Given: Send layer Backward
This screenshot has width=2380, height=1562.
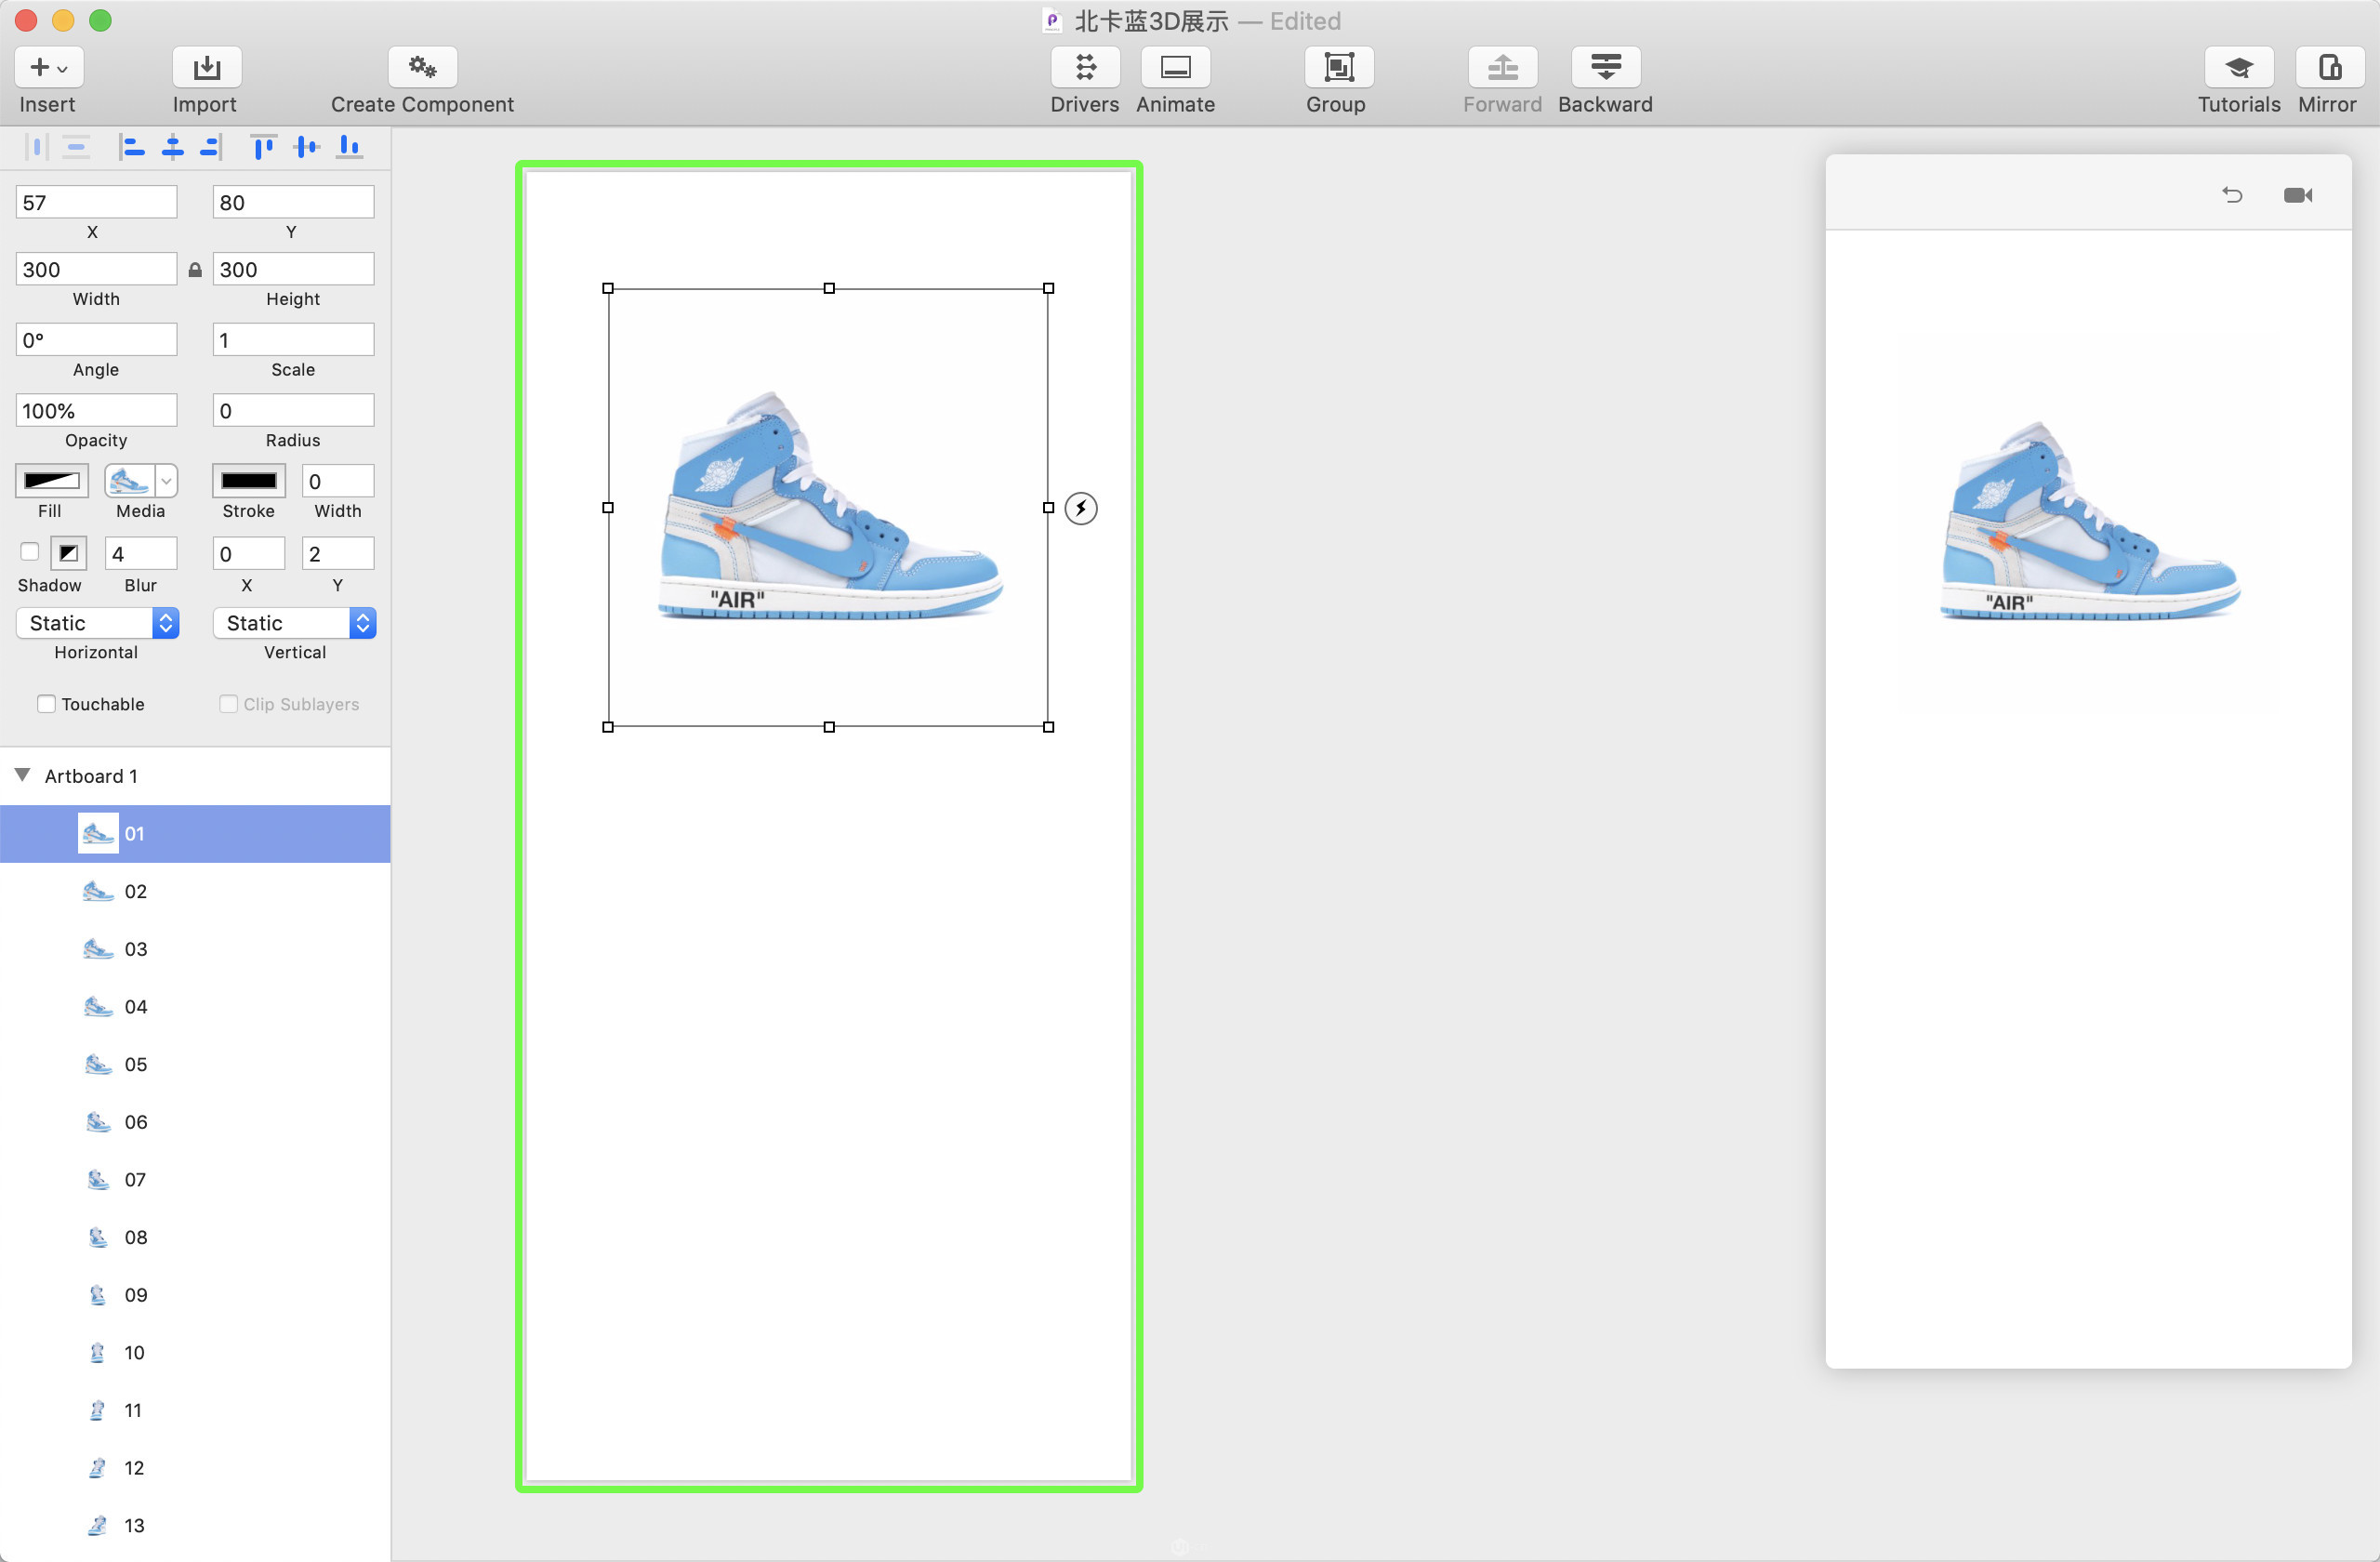Looking at the screenshot, I should pyautogui.click(x=1605, y=67).
